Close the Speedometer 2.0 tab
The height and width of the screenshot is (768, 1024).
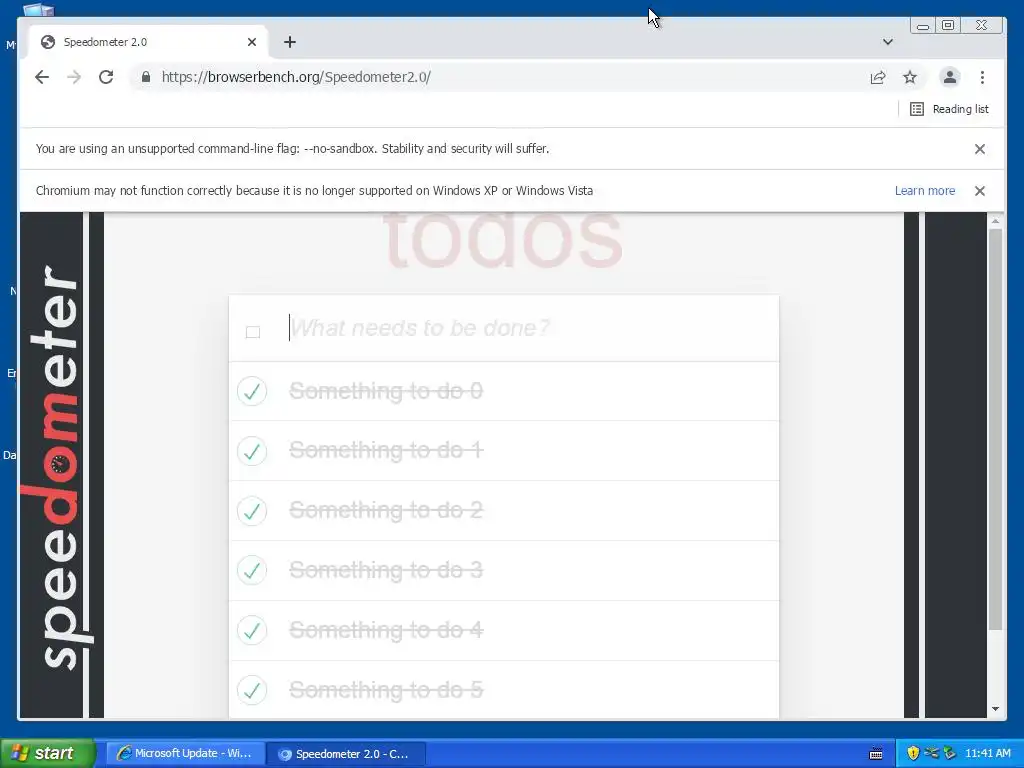(252, 42)
